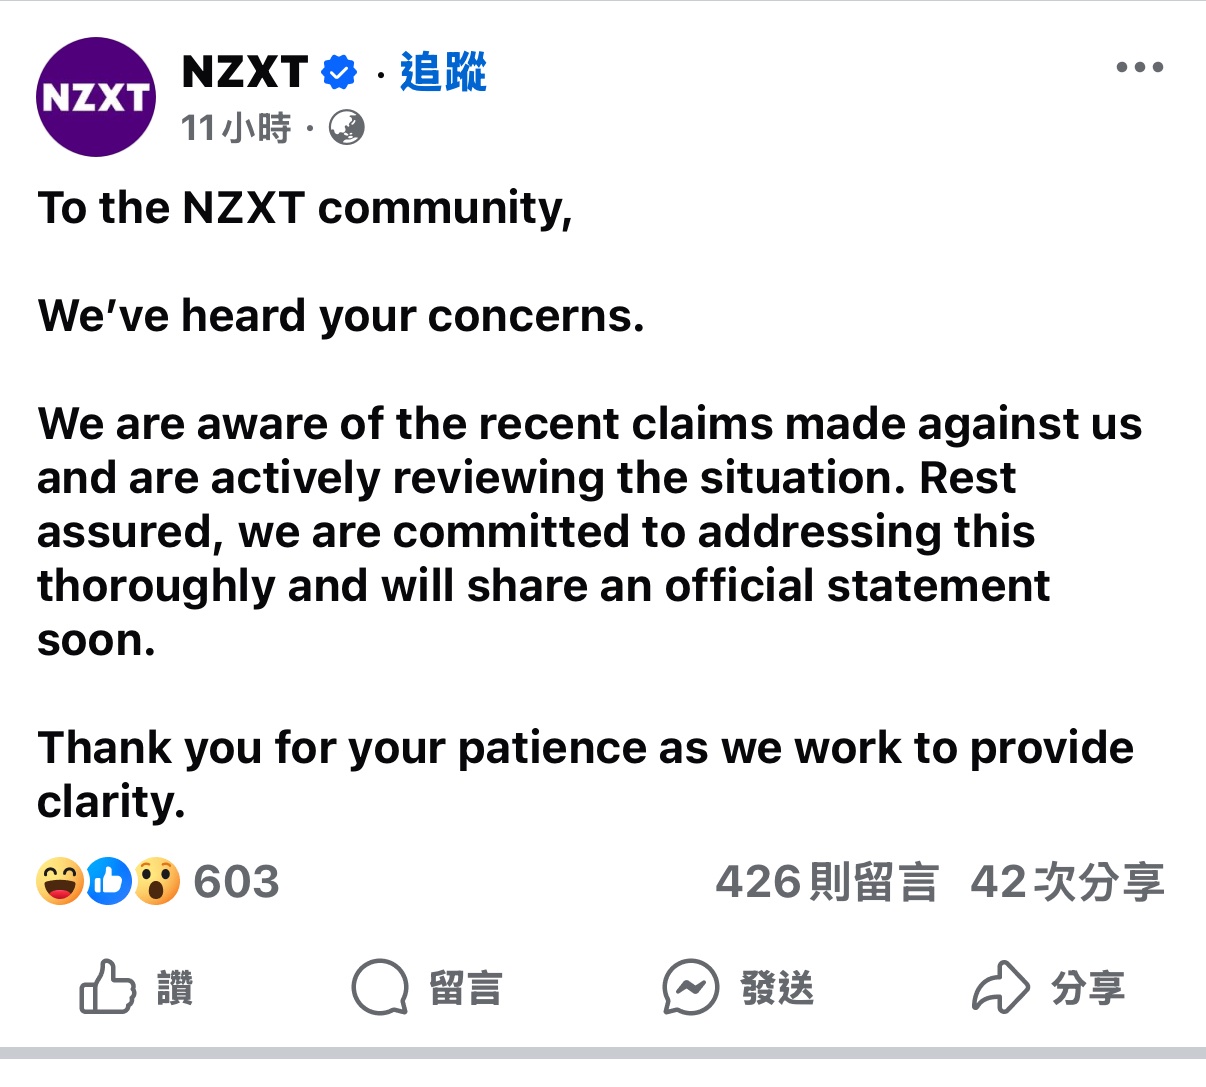The width and height of the screenshot is (1206, 1087).
Task: Toggle the thumbs-up 讚 like button
Action: 108,988
